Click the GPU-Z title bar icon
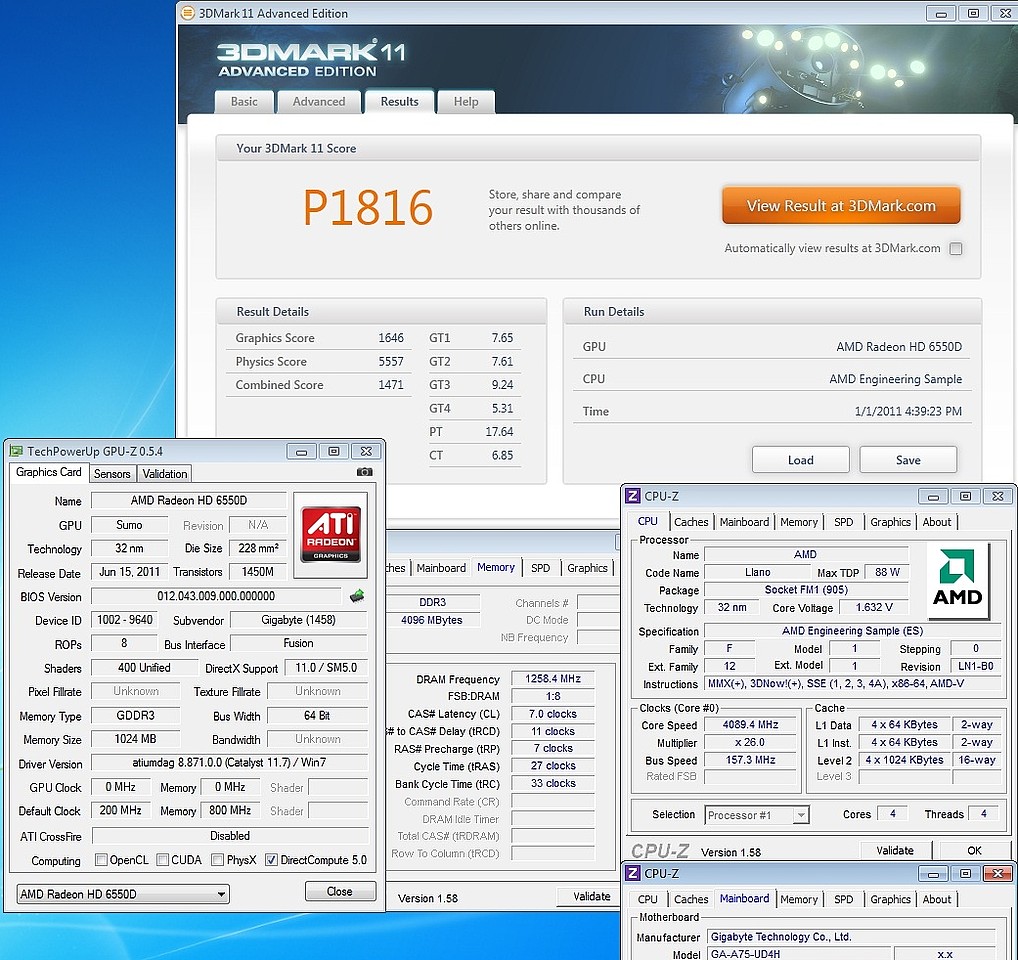 [16, 451]
